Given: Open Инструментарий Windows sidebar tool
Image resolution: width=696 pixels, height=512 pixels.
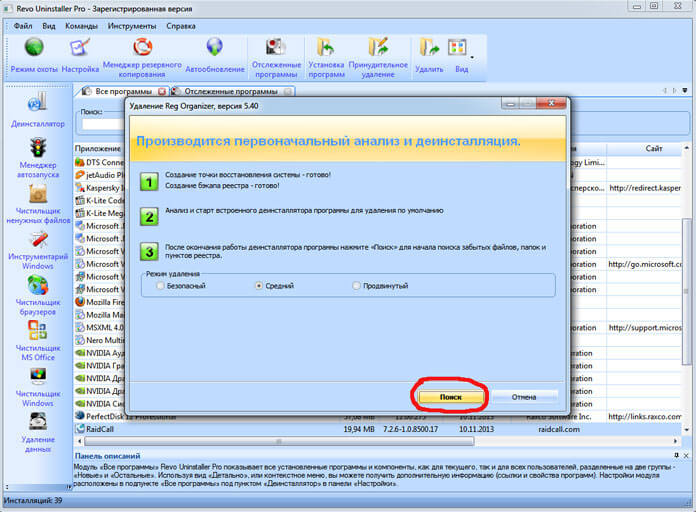Looking at the screenshot, I should tap(38, 250).
